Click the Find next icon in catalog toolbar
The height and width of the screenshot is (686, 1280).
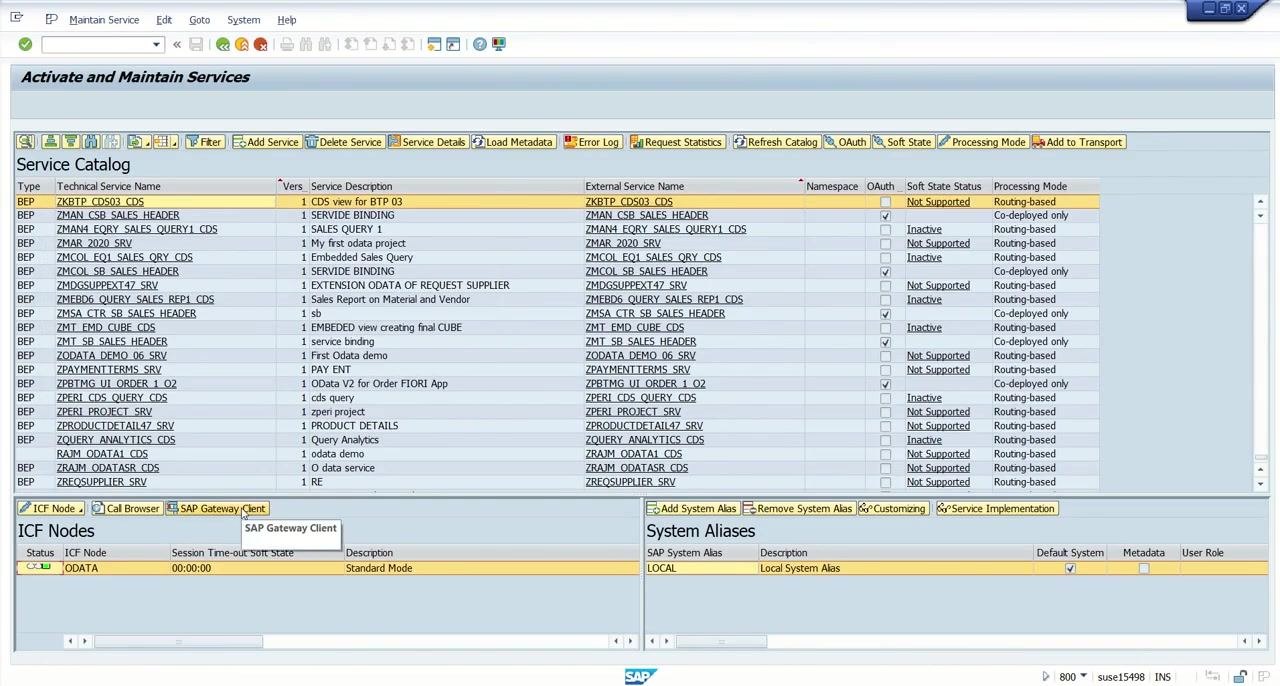[111, 142]
